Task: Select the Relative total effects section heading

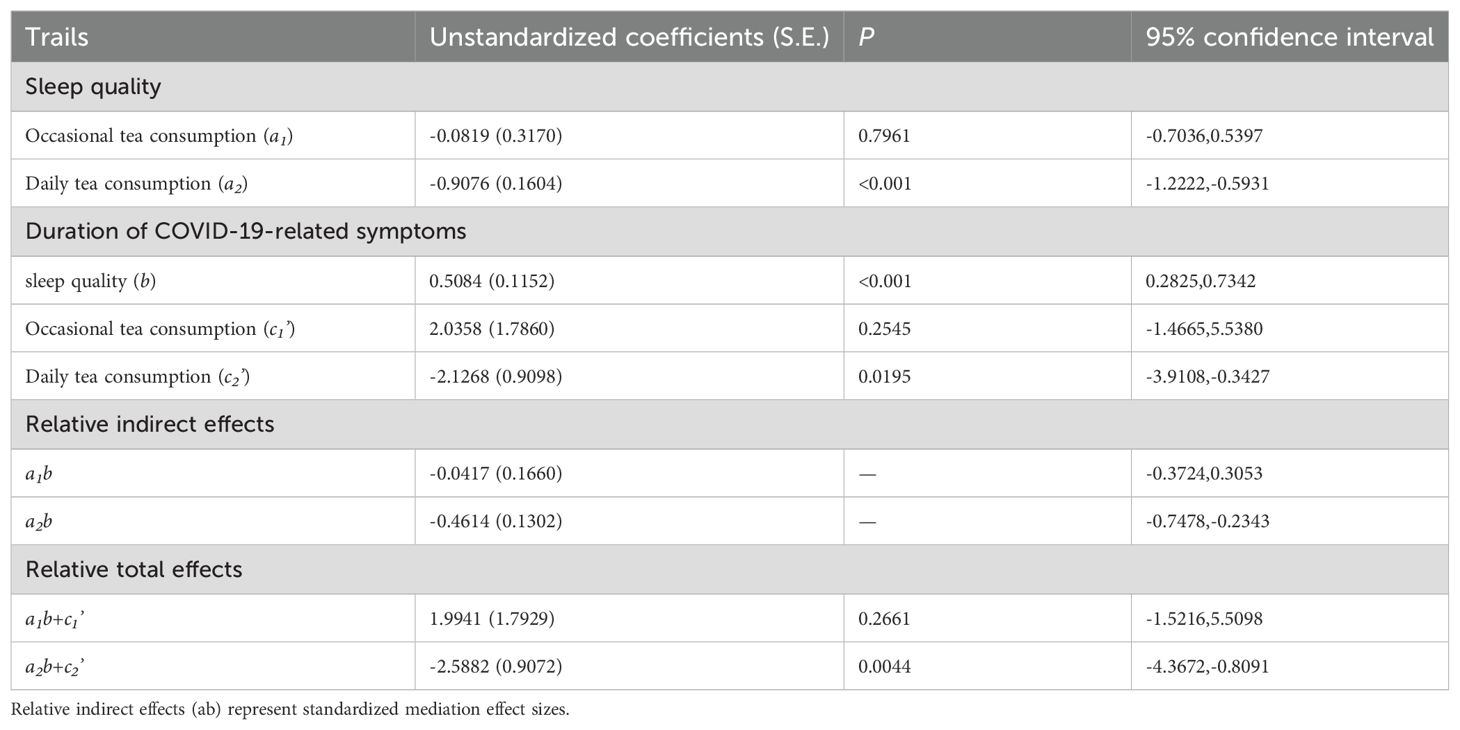Action: pos(133,569)
